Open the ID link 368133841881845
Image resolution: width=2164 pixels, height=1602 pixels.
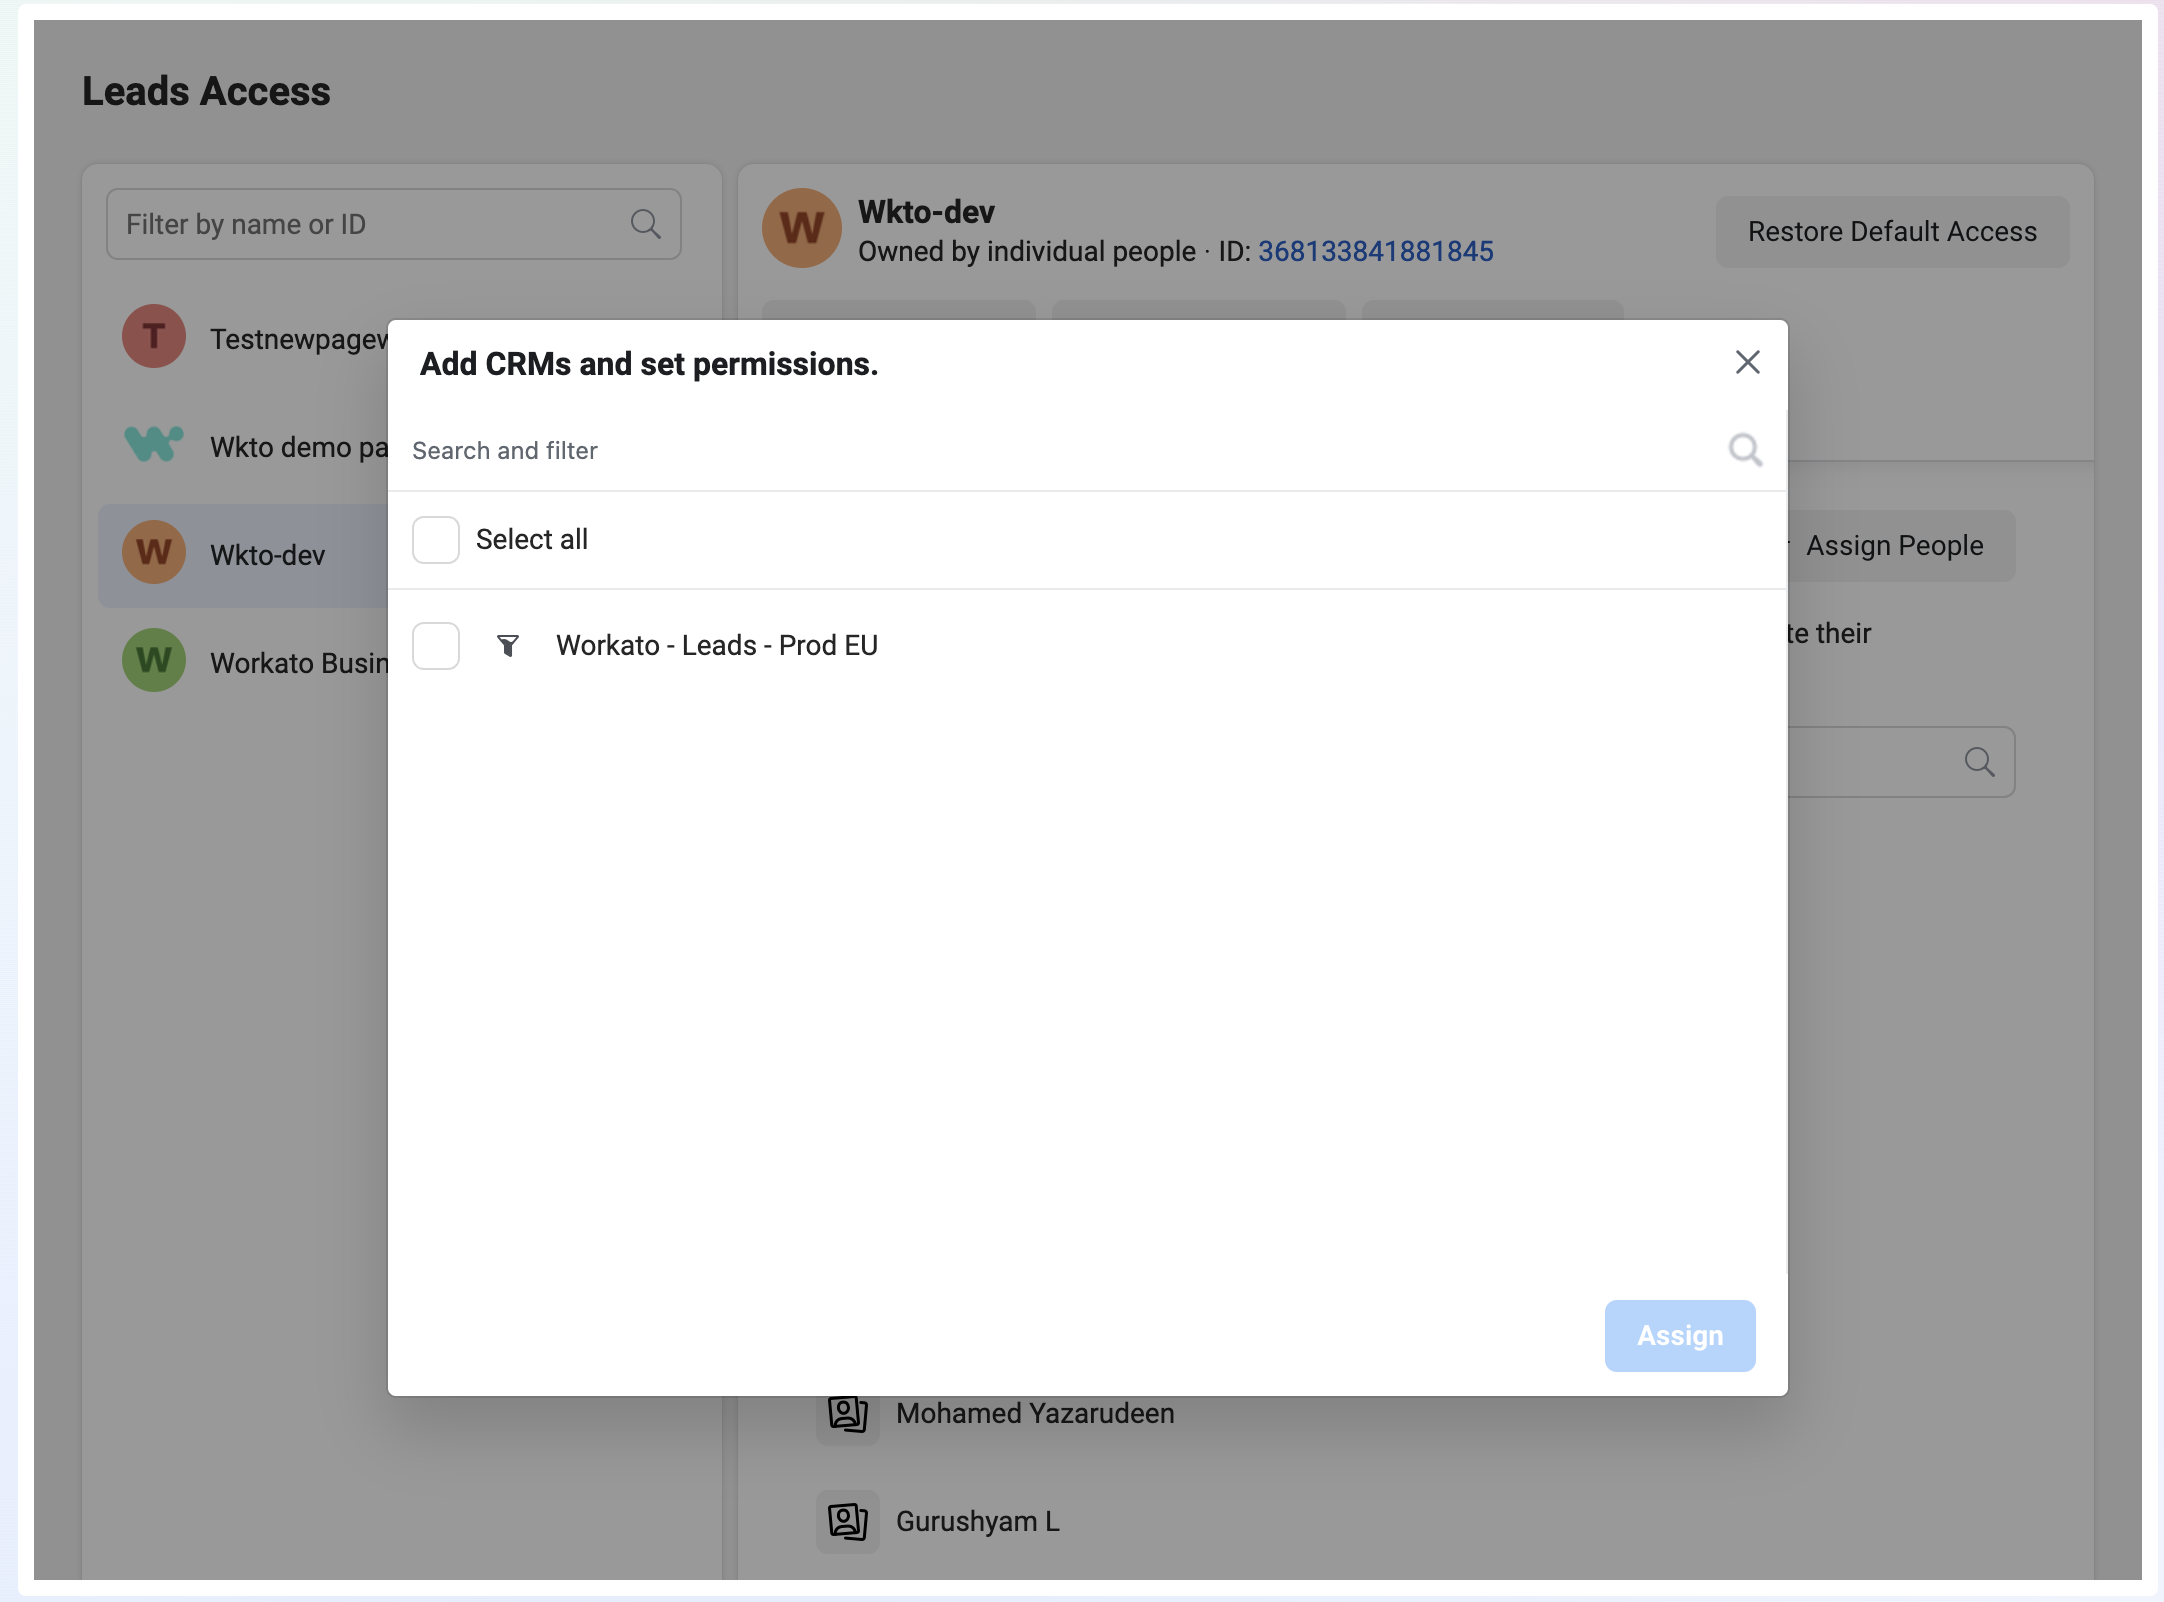pyautogui.click(x=1374, y=251)
